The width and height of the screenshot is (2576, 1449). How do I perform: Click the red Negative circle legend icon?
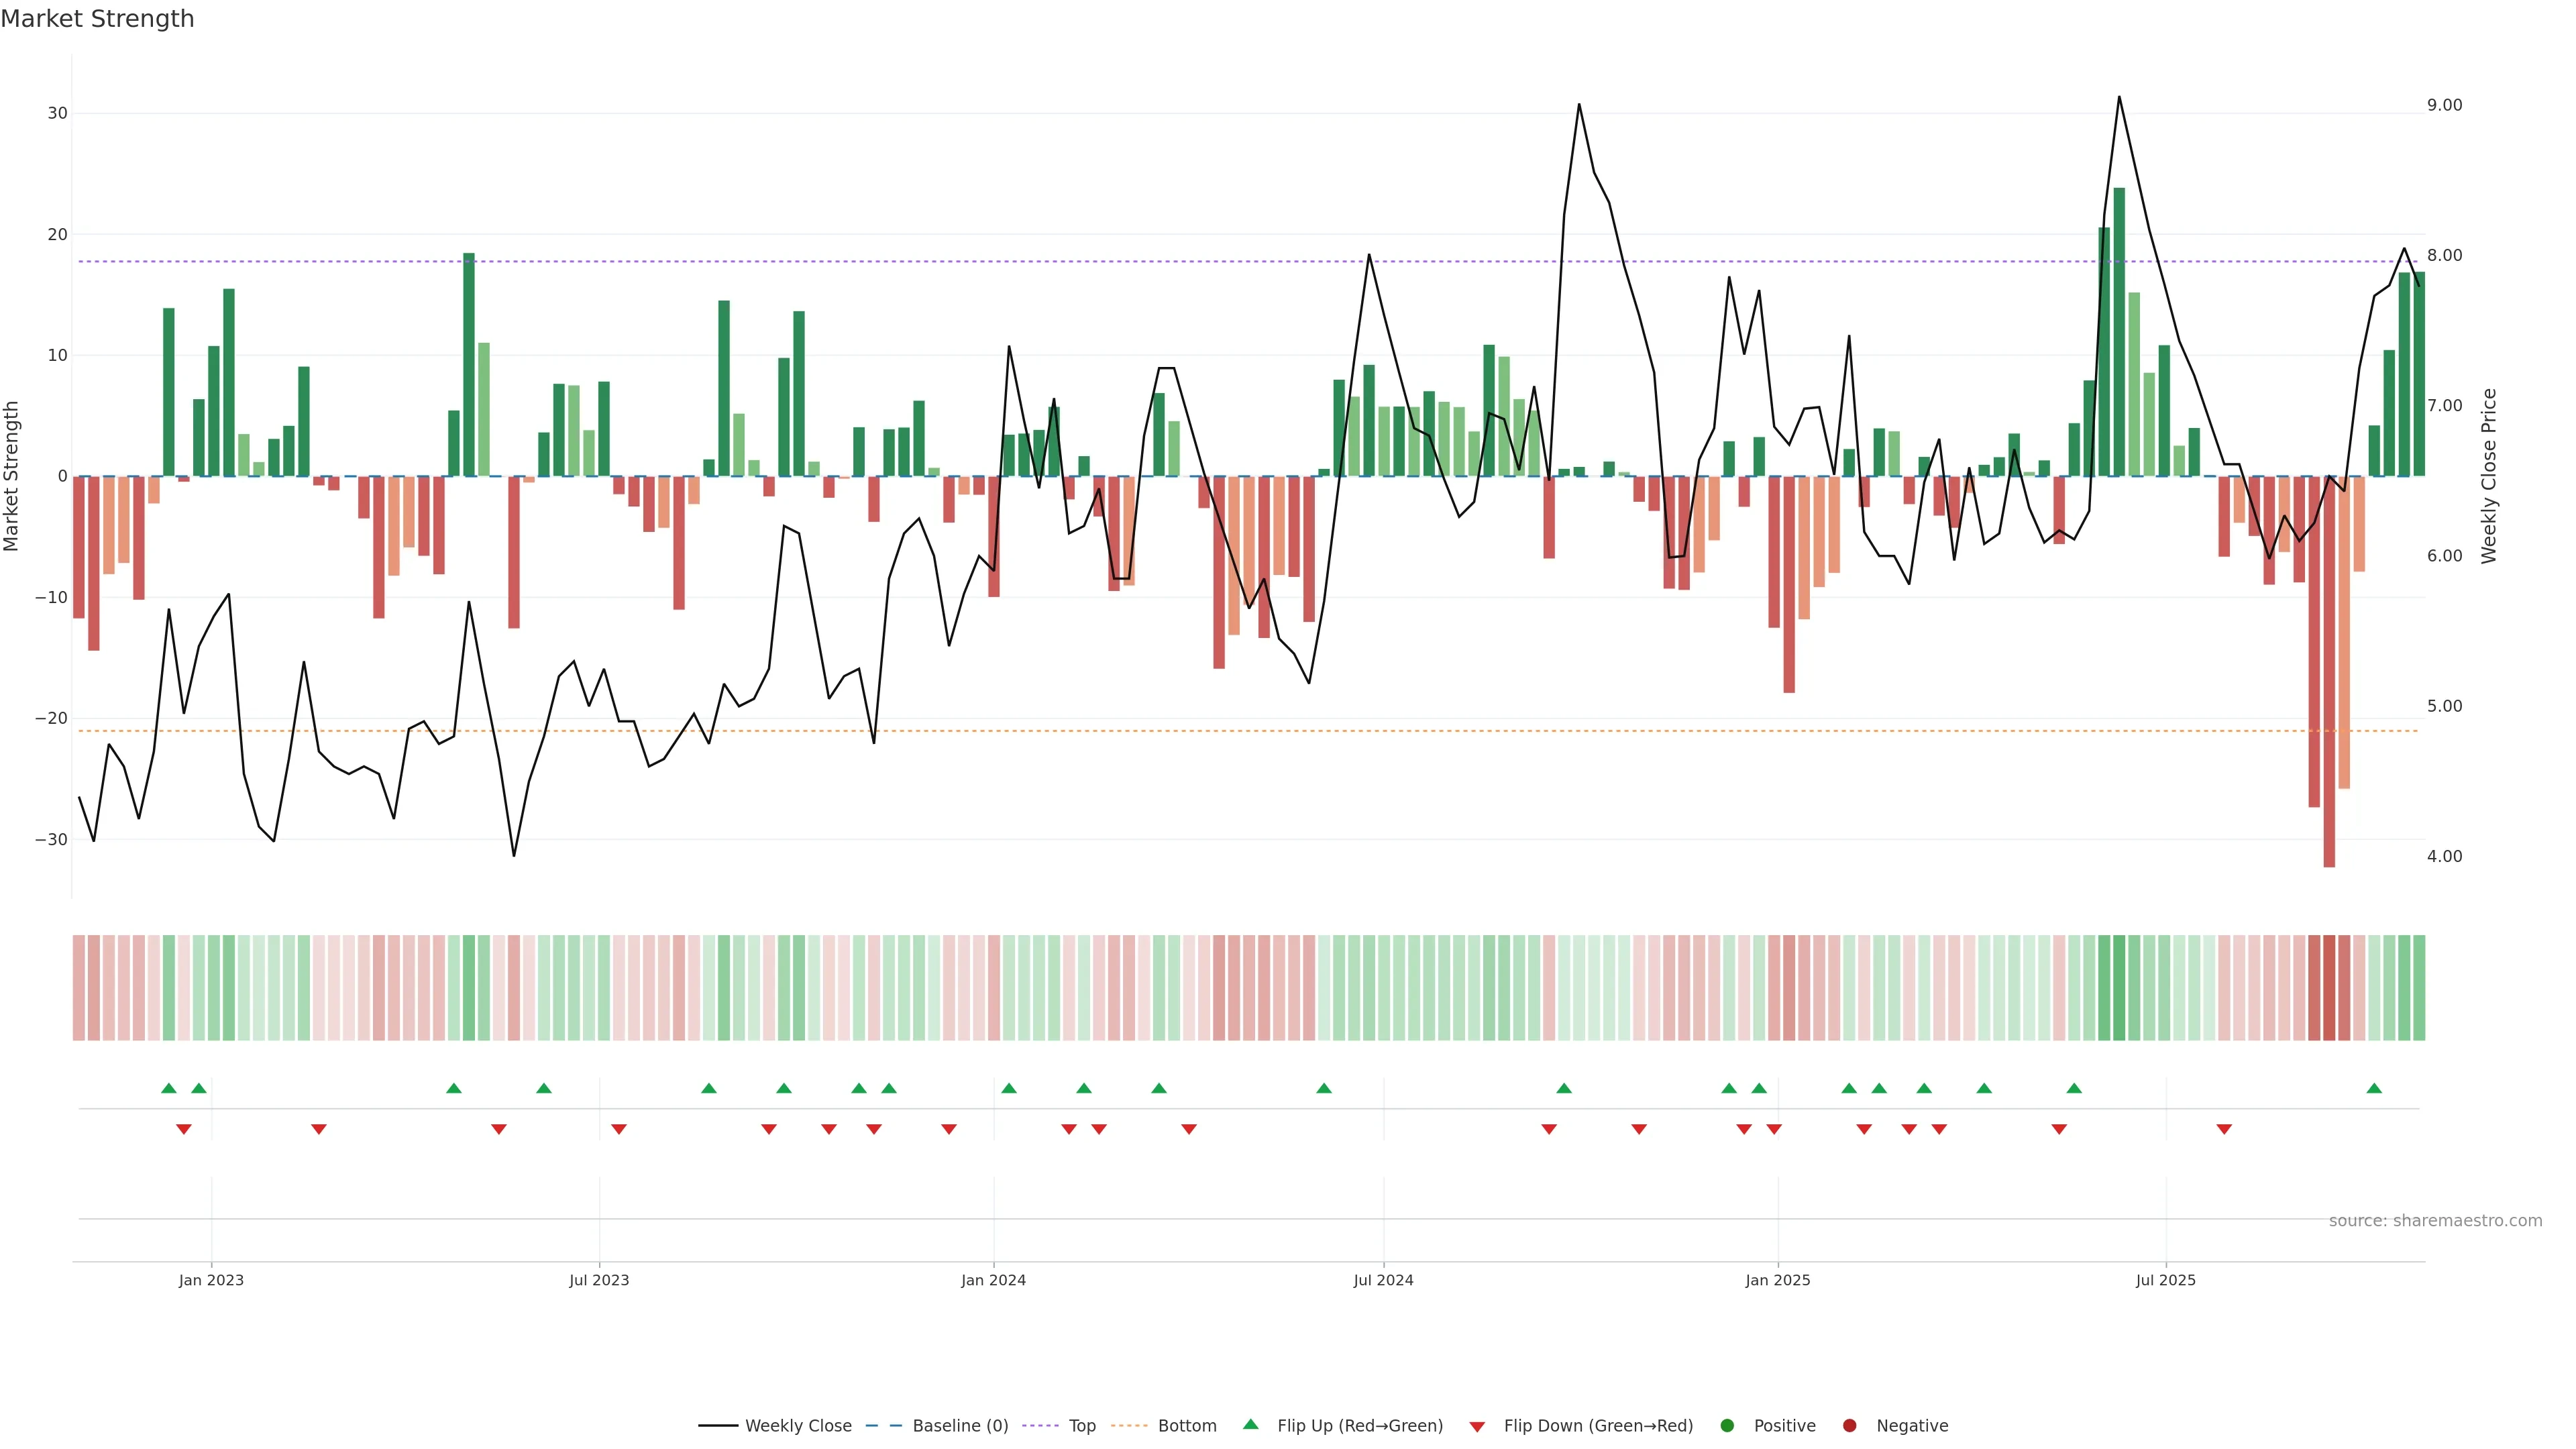pyautogui.click(x=1849, y=1426)
